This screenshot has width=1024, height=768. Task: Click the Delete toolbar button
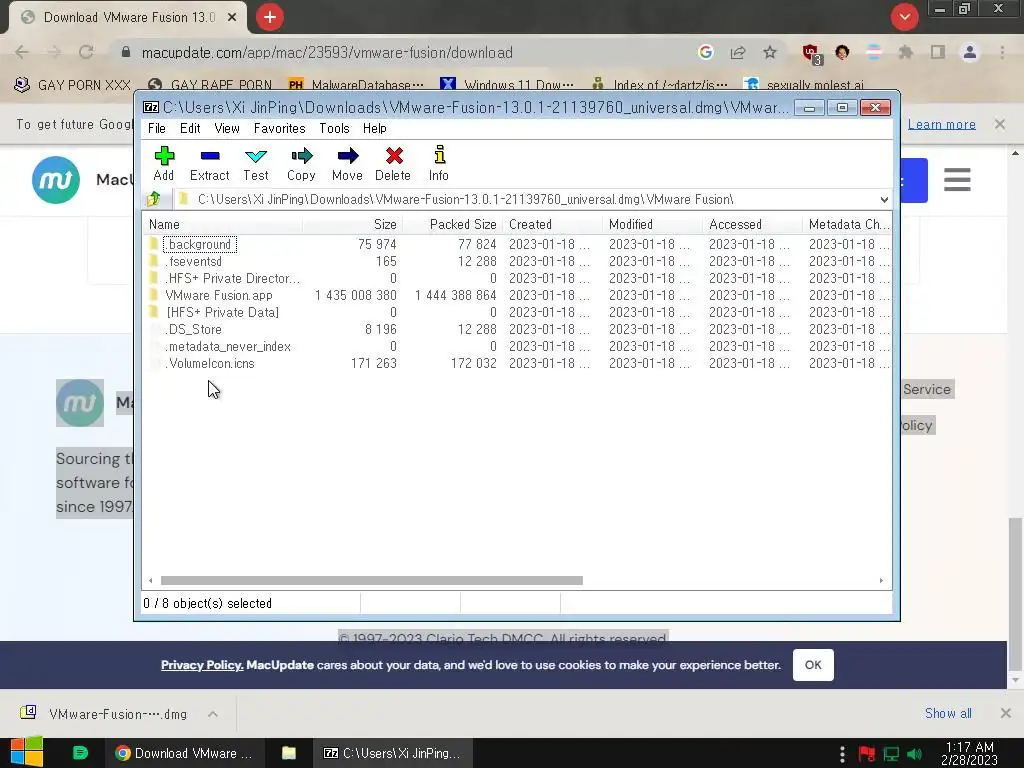(x=393, y=163)
